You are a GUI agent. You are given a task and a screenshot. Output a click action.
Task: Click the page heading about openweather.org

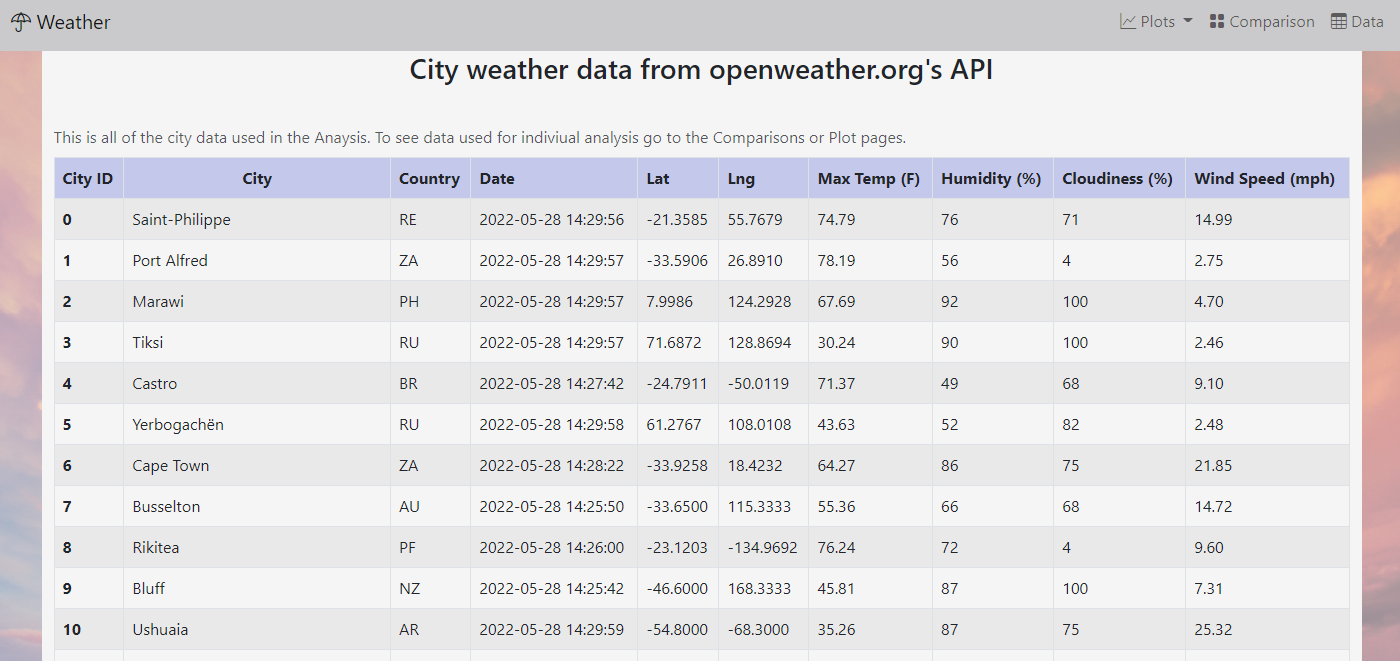pyautogui.click(x=701, y=70)
